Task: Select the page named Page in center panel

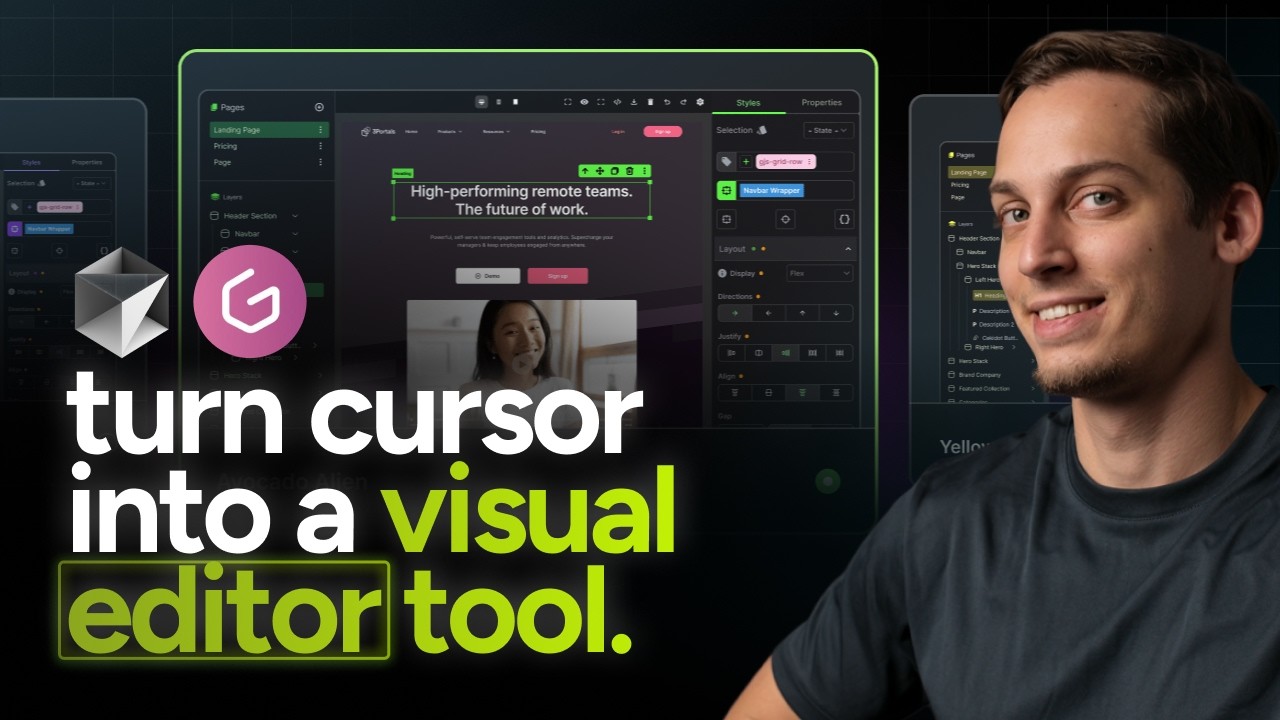Action: click(269, 162)
